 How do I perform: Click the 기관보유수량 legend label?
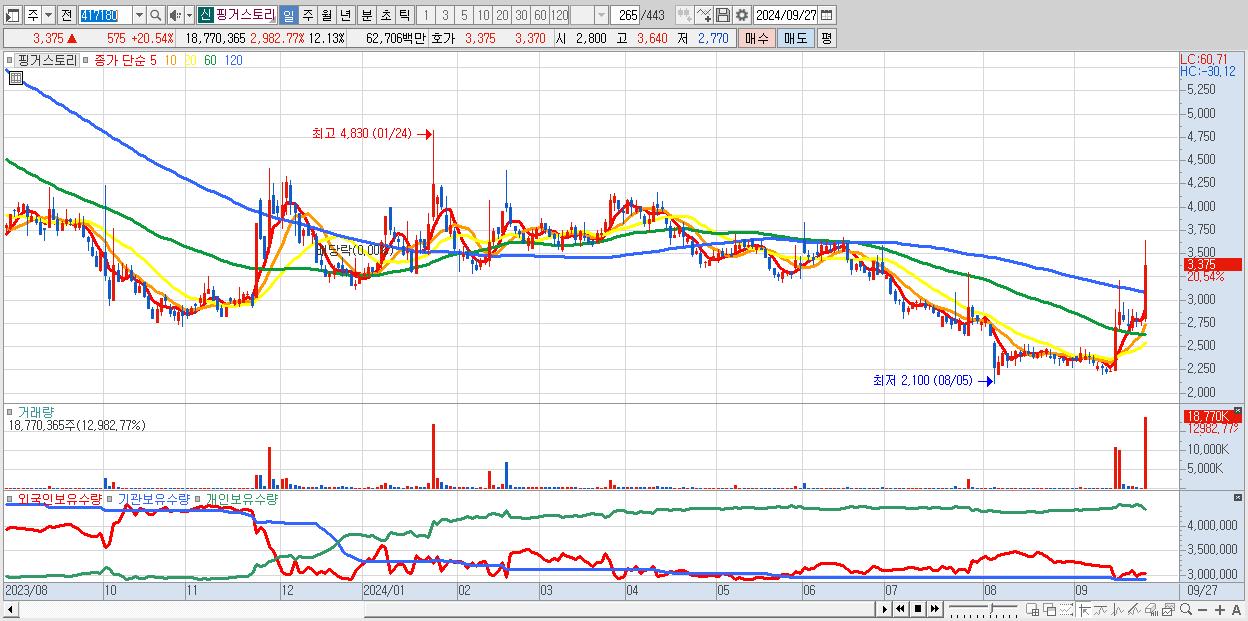click(155, 498)
